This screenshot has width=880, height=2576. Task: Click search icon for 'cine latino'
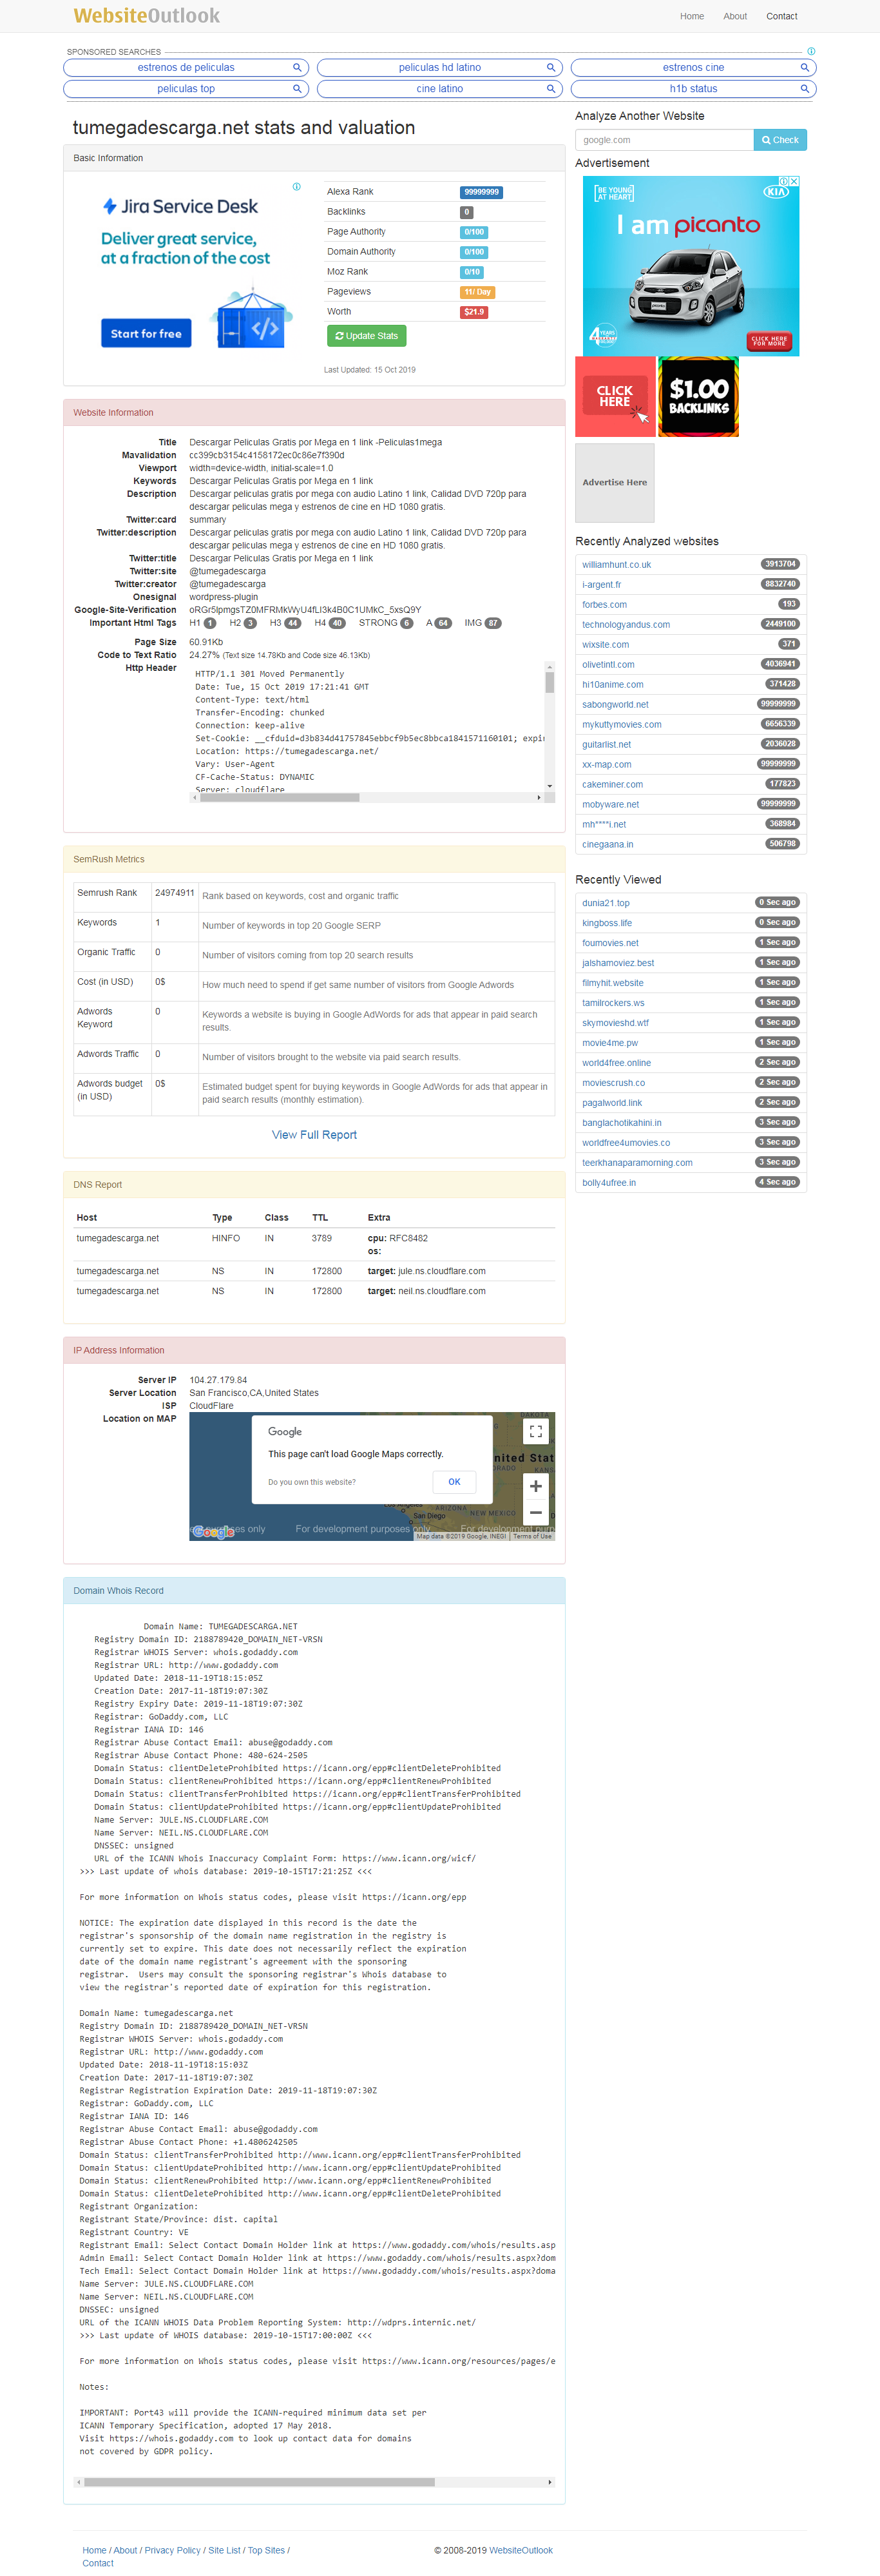[x=550, y=88]
